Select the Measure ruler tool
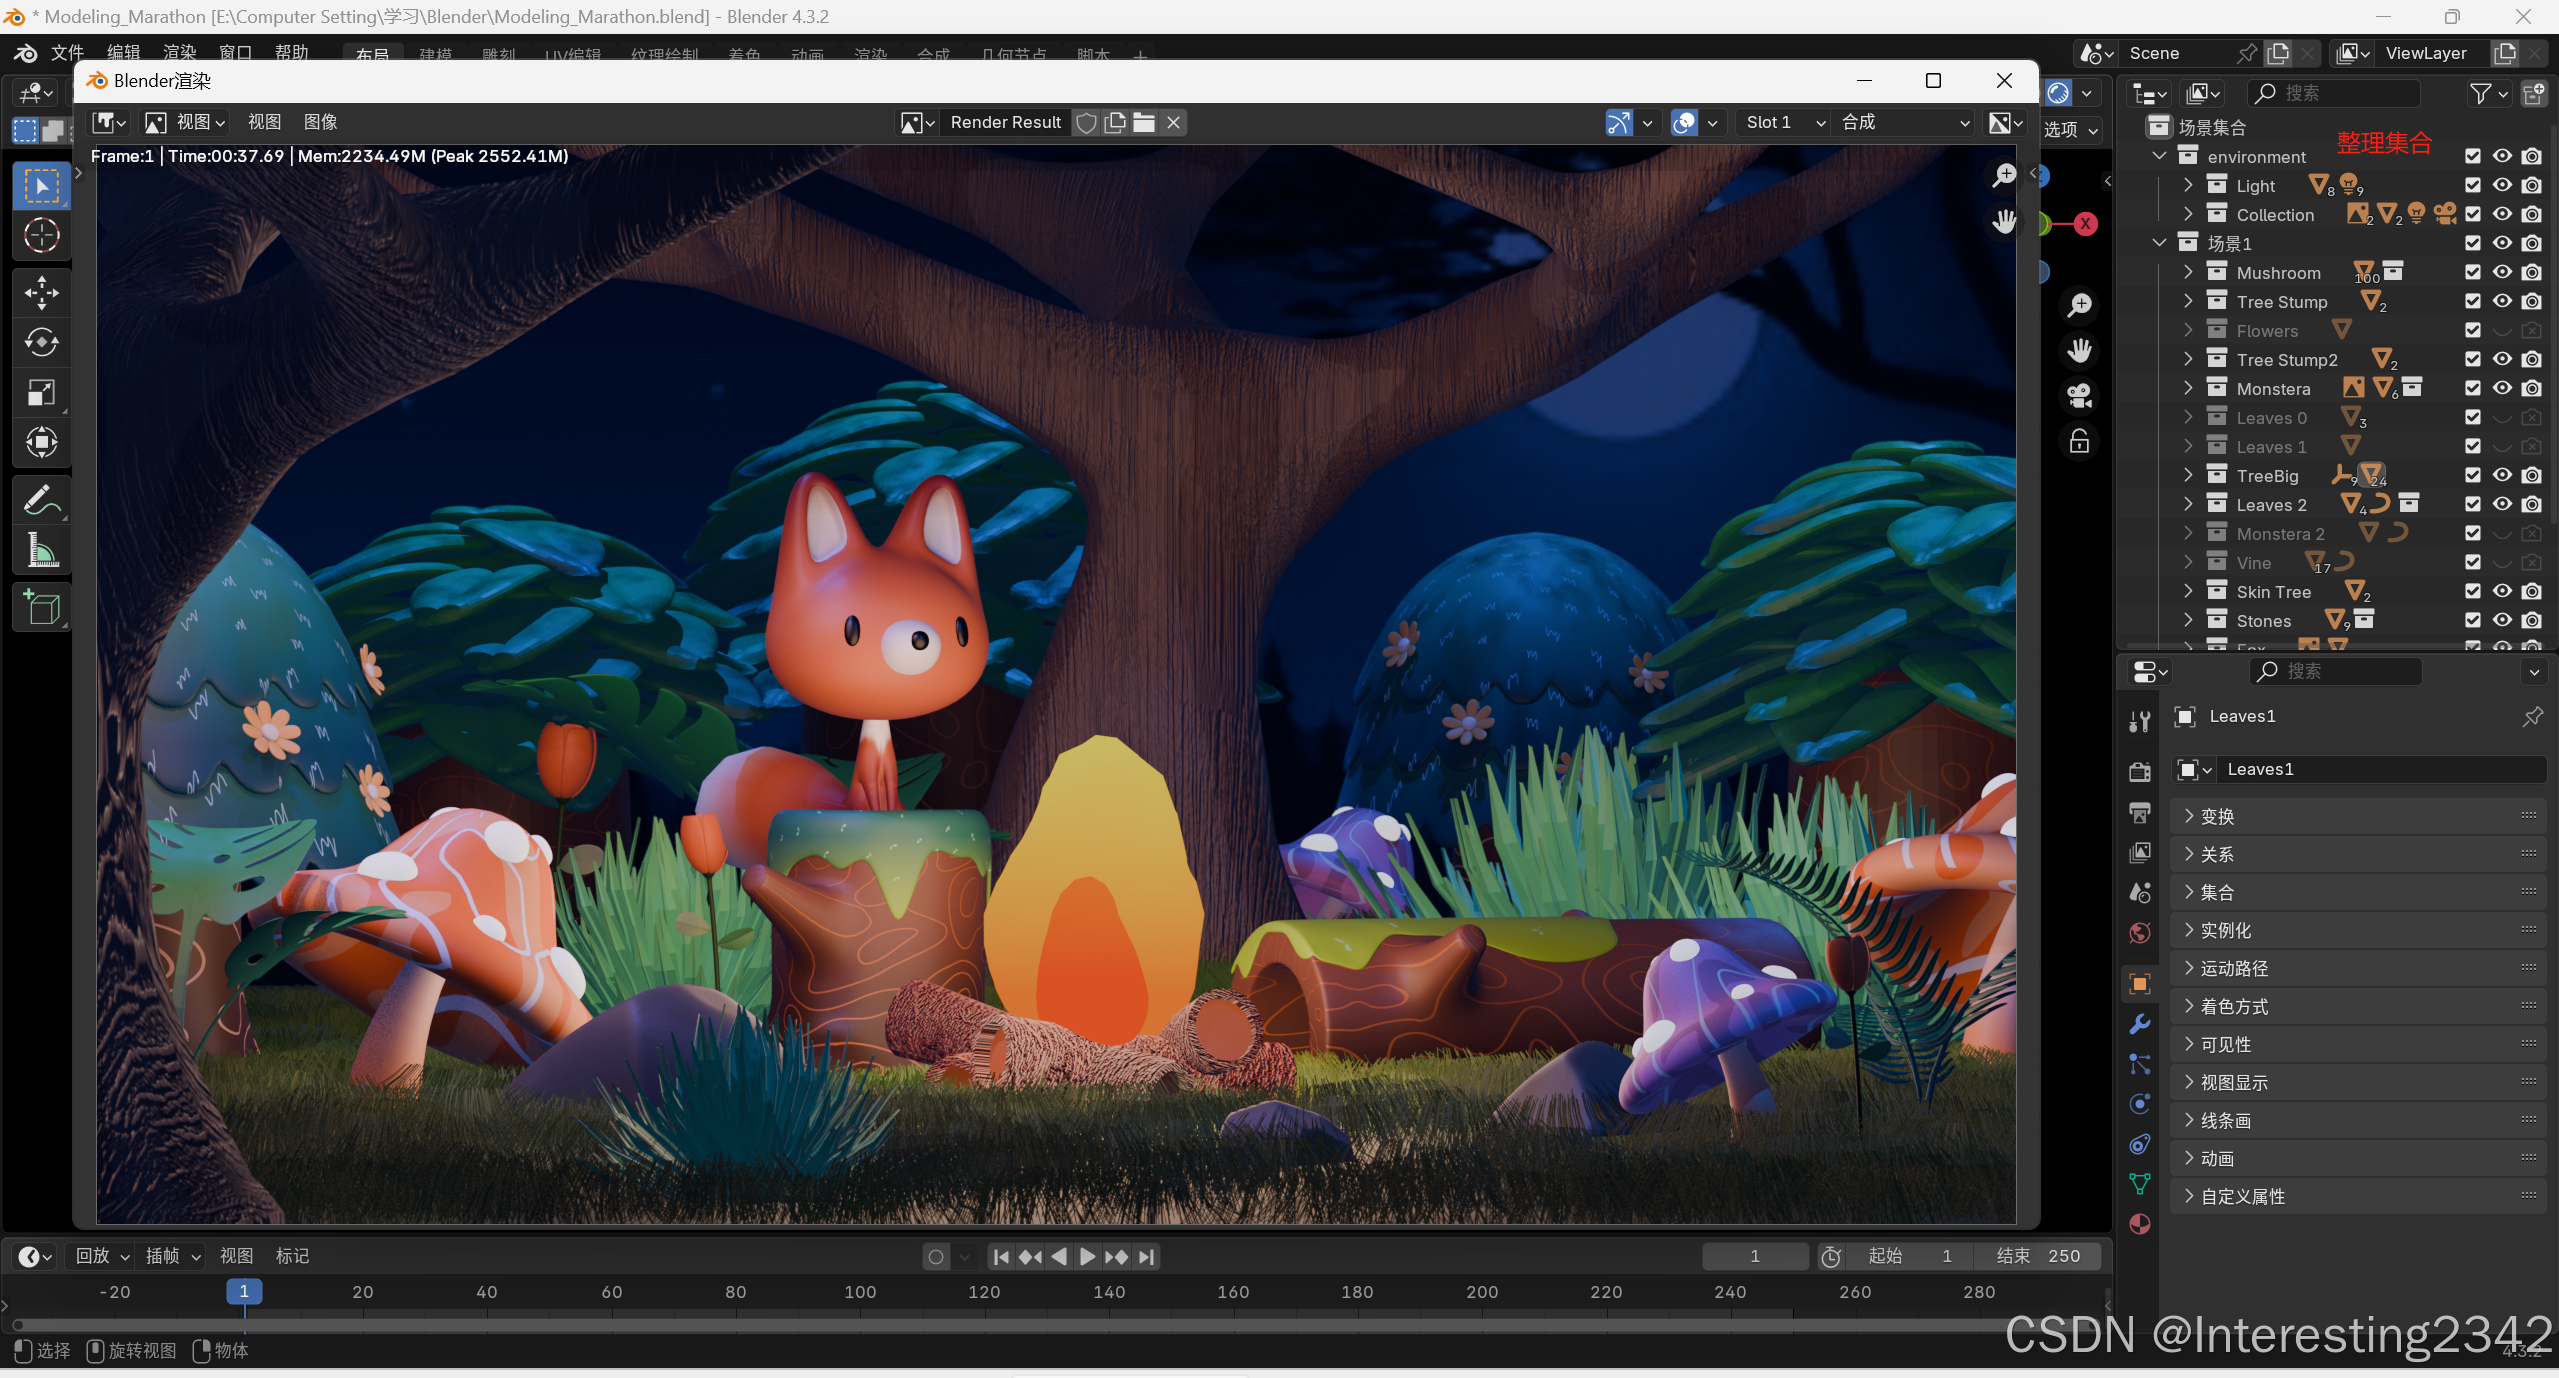 click(x=41, y=550)
